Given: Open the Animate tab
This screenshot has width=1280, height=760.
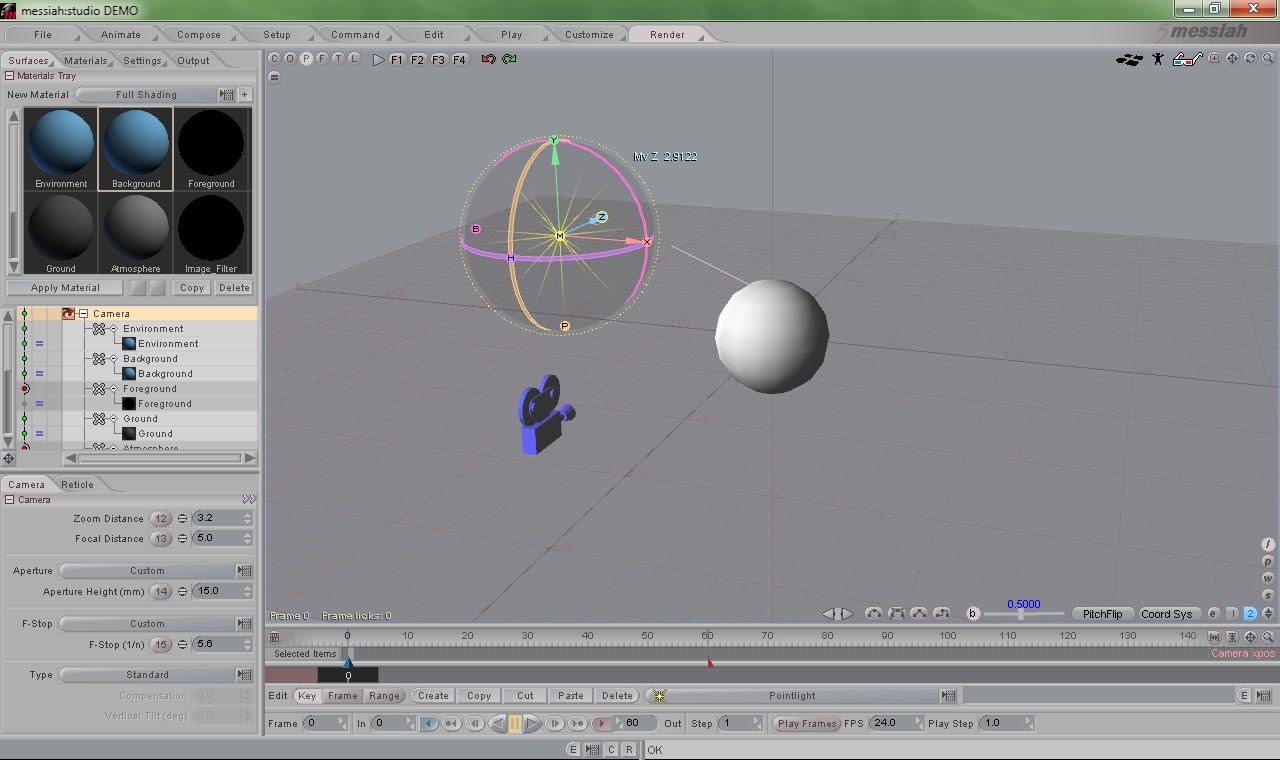Looking at the screenshot, I should click(x=121, y=34).
